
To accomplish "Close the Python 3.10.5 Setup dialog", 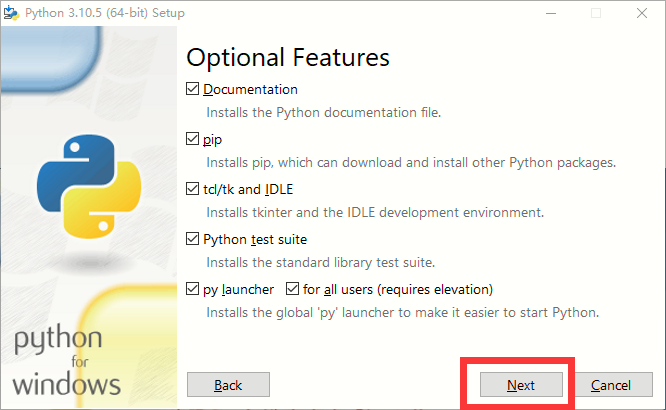I will 641,13.
